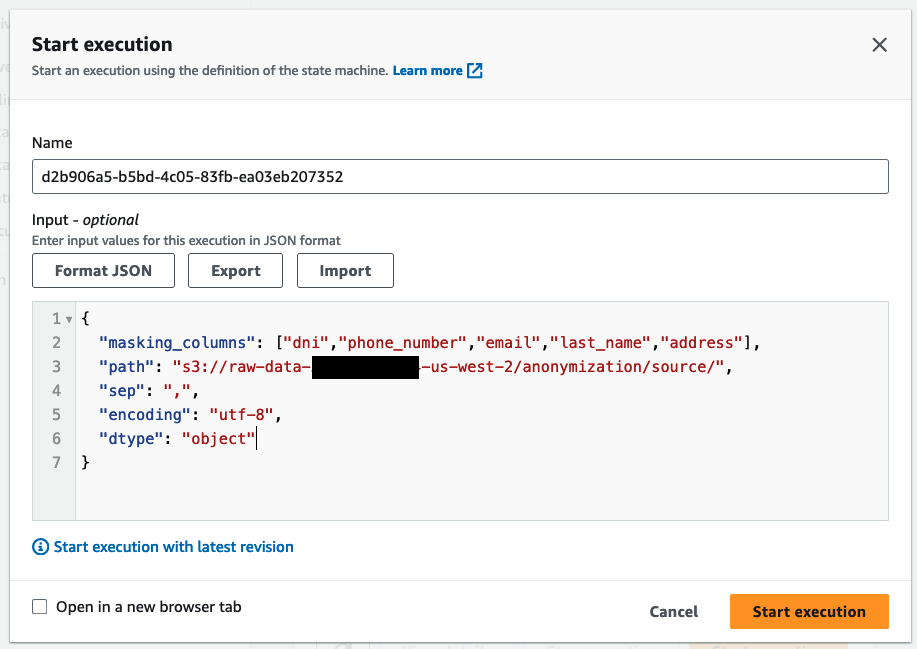Collapse the JSON object using line 1 fold arrow
Screen dimensions: 917x649
click(x=68, y=319)
